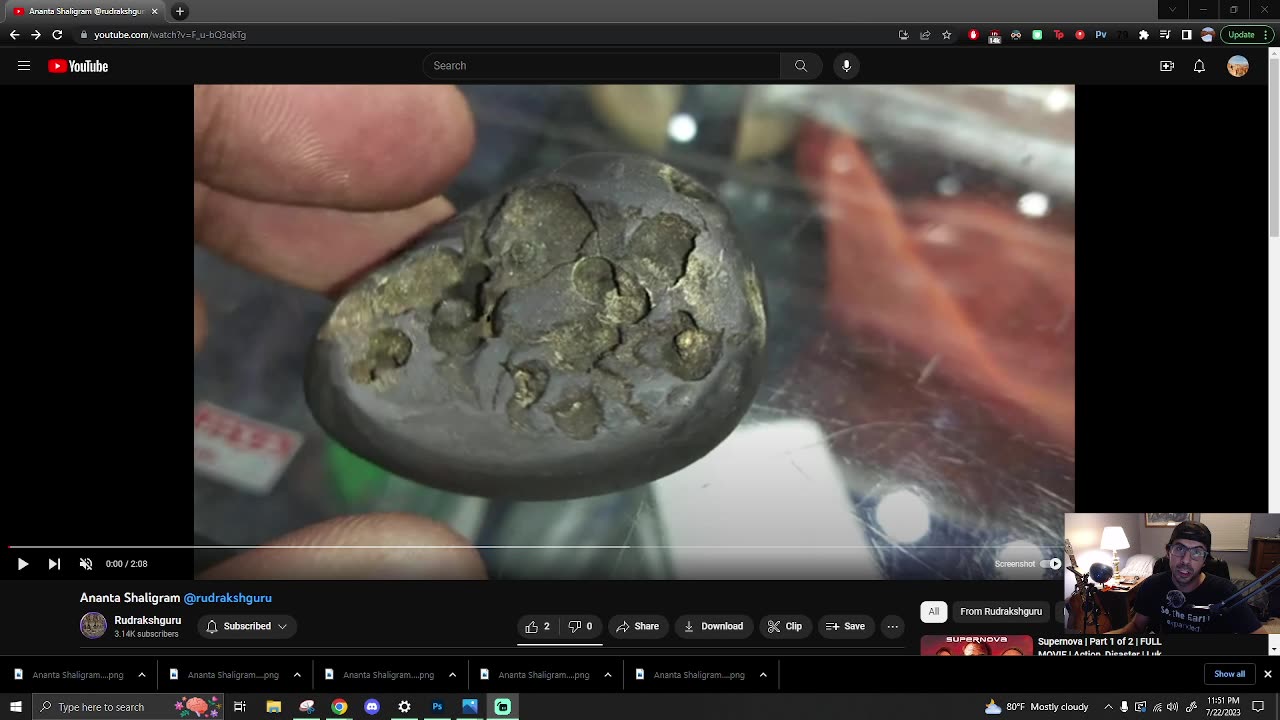Open the system volume control
The height and width of the screenshot is (720, 1280).
tap(1173, 707)
